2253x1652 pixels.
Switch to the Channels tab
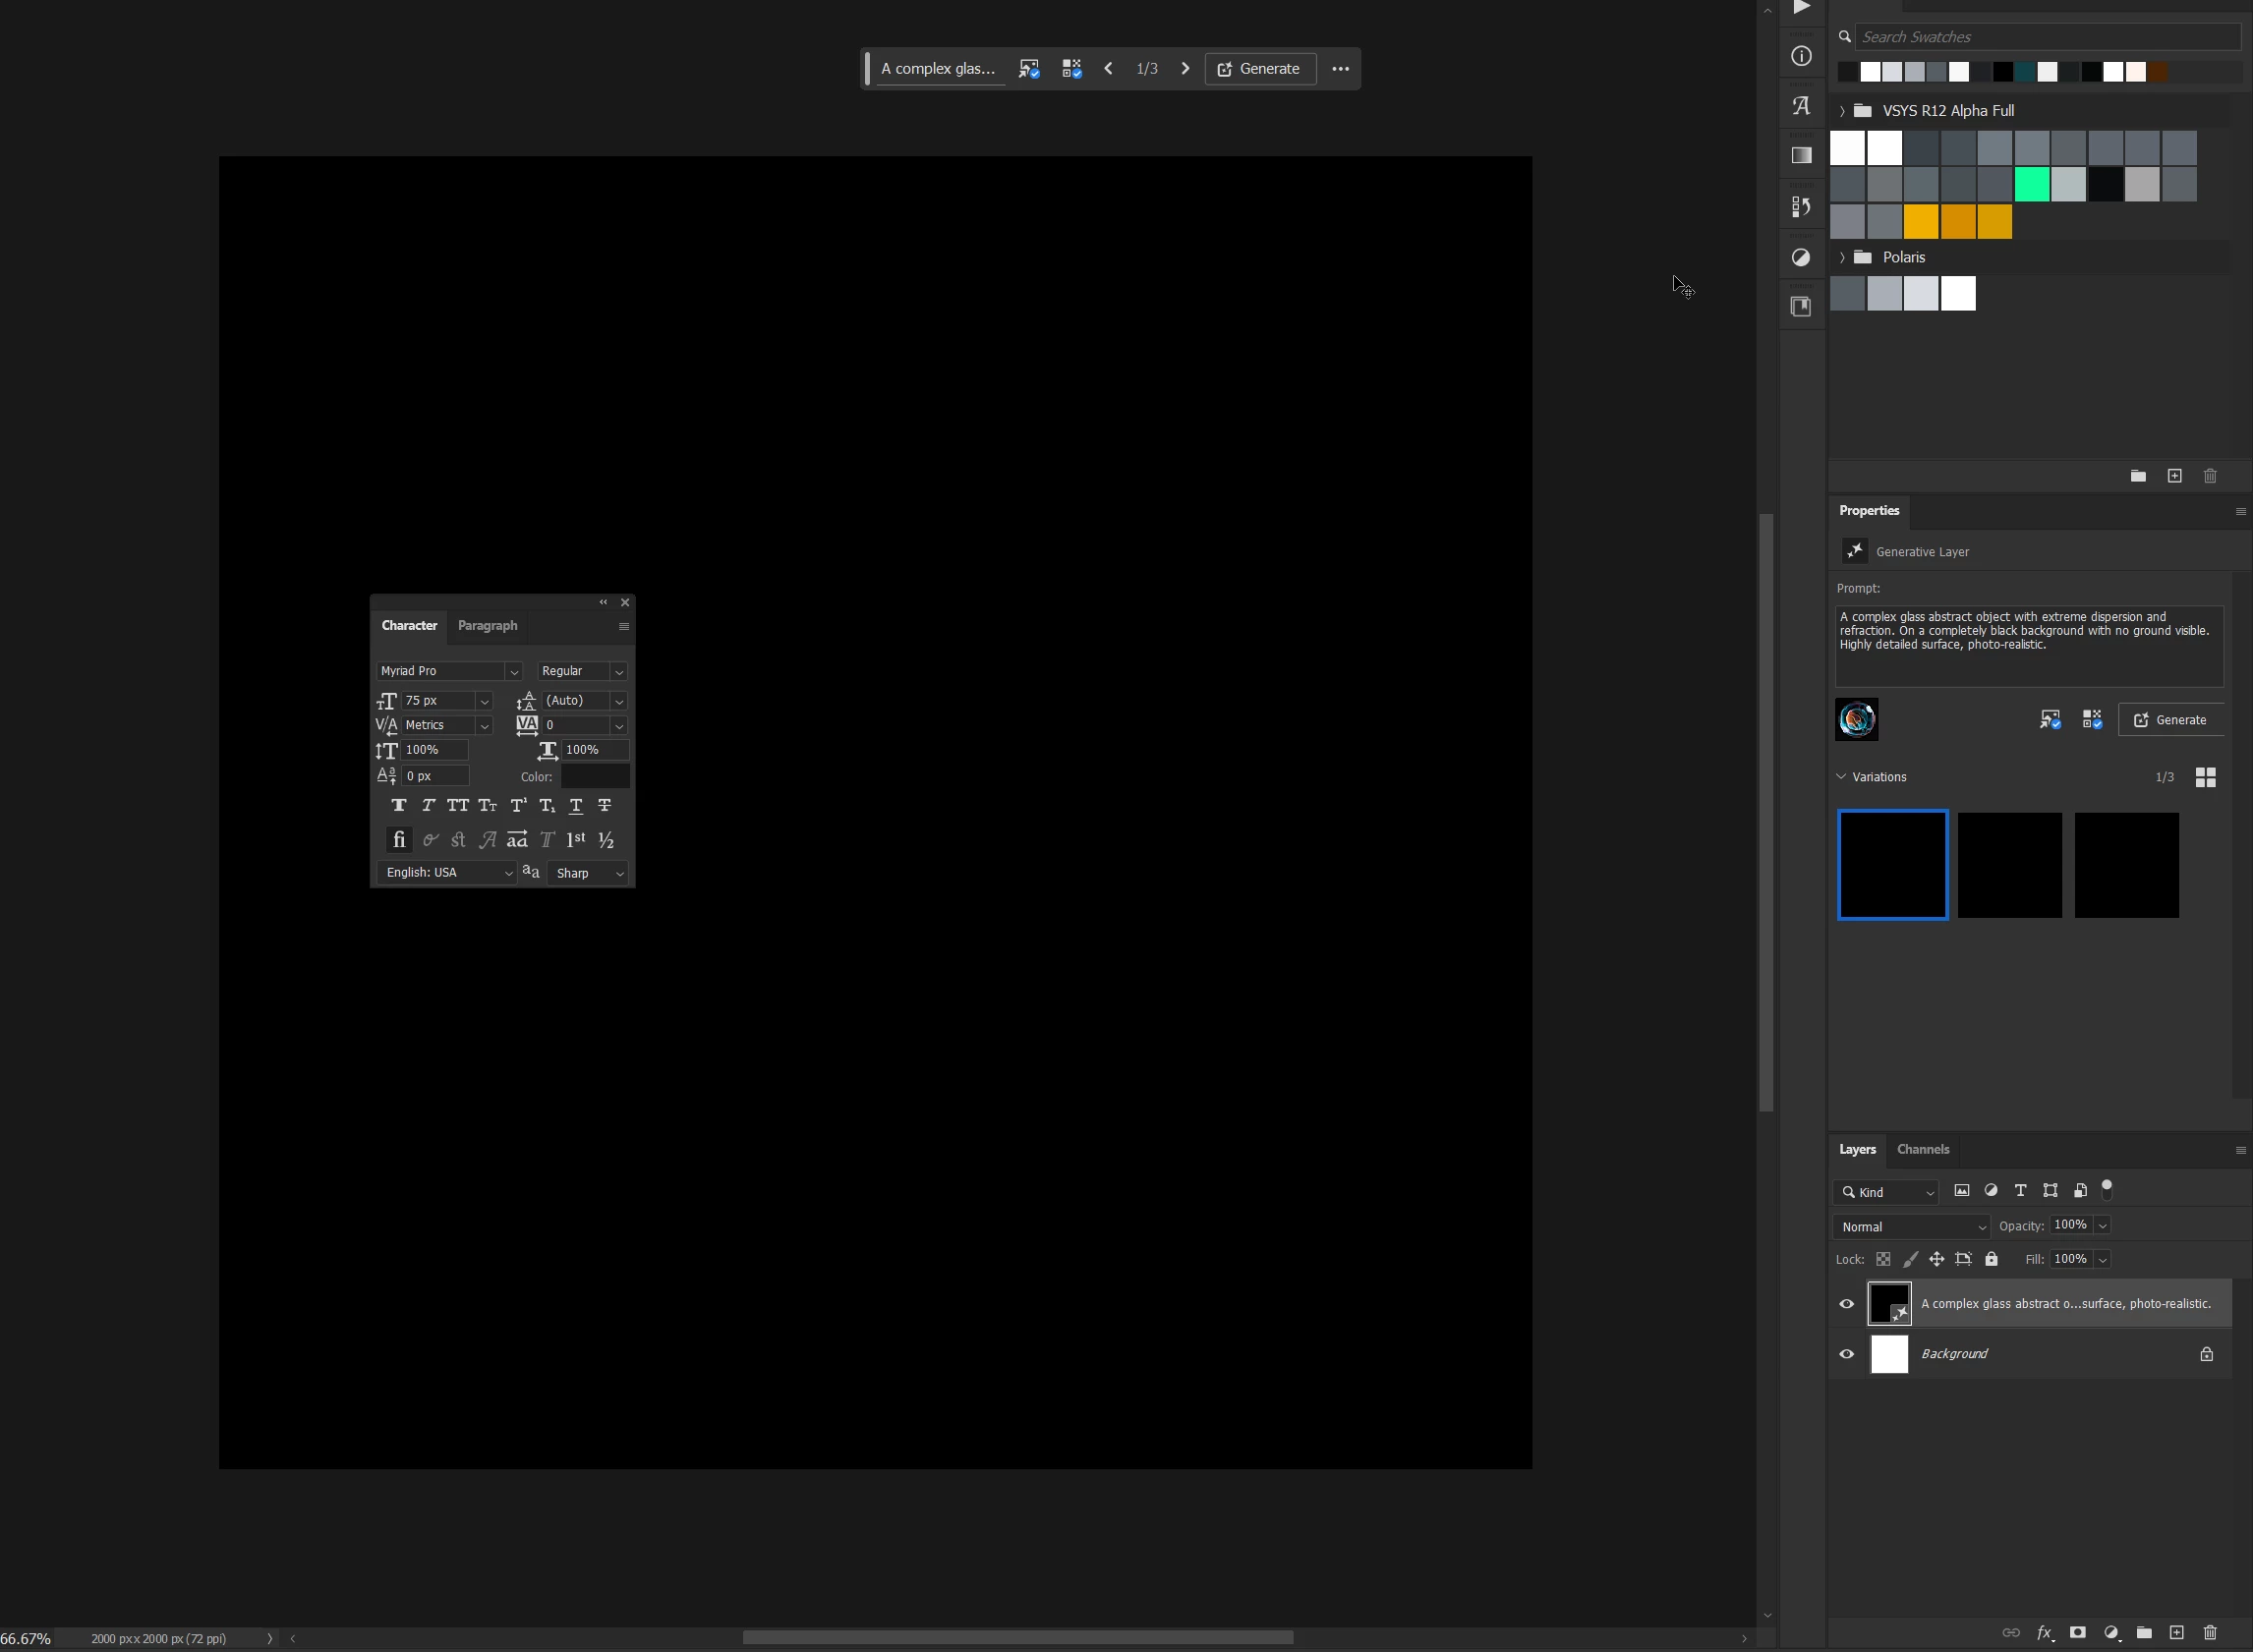(x=1922, y=1150)
